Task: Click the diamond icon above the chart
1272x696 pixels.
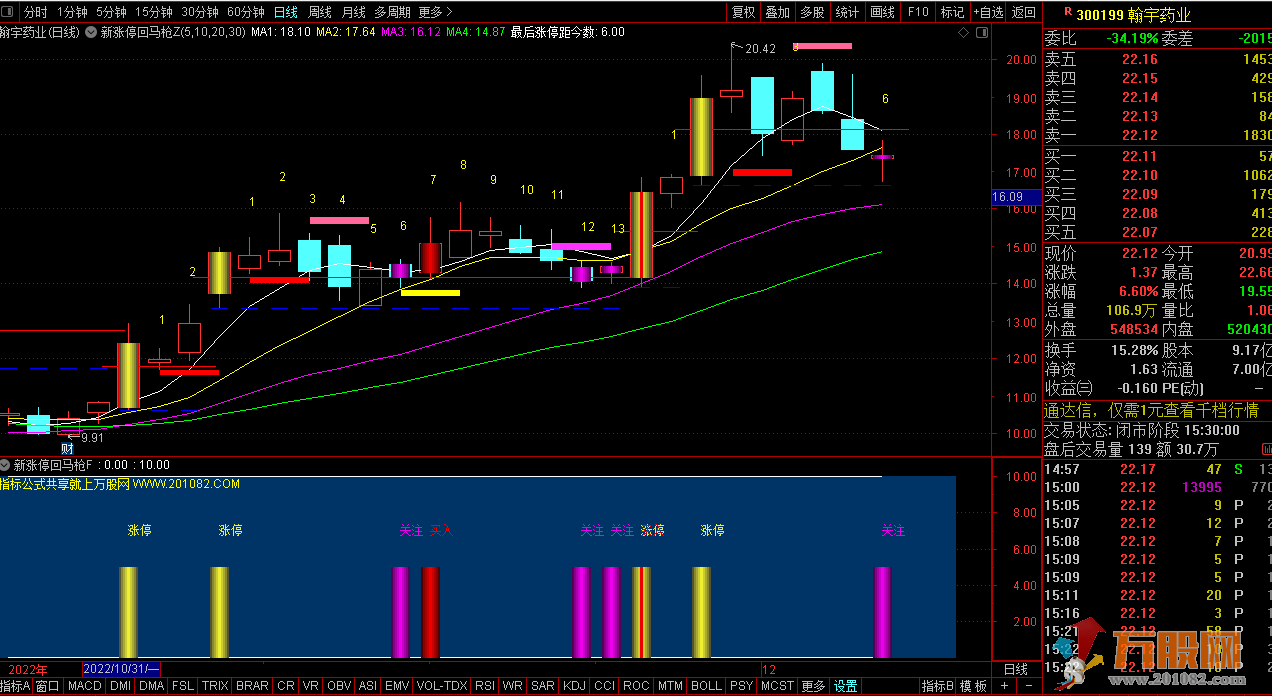Action: (963, 32)
